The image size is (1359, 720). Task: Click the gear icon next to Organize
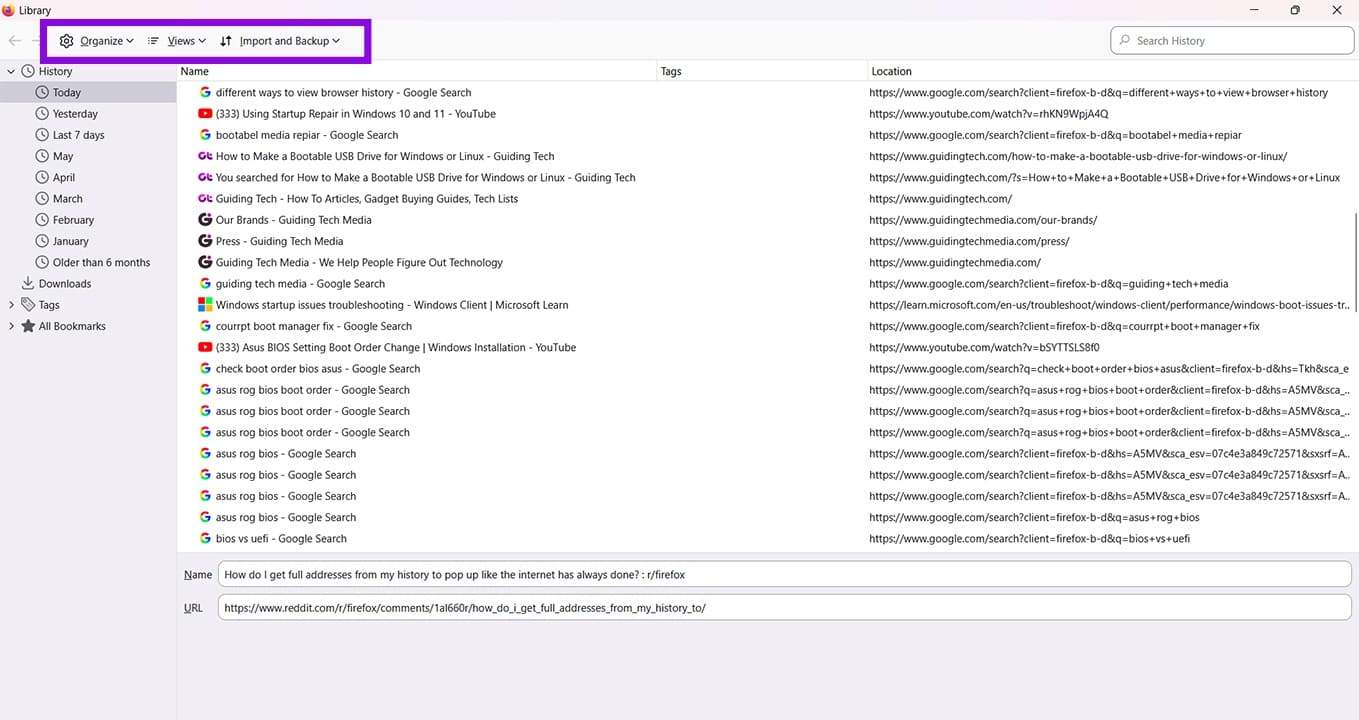tap(66, 41)
